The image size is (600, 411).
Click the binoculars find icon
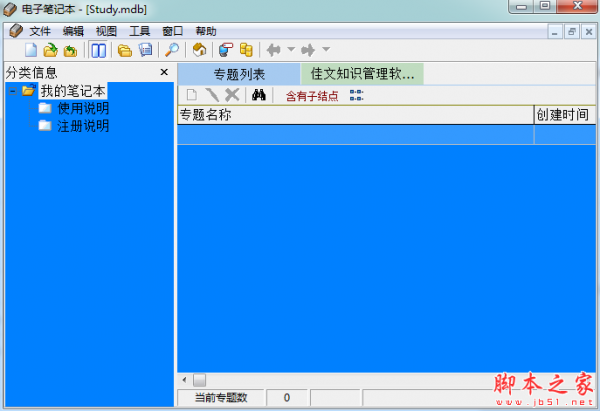pos(259,95)
